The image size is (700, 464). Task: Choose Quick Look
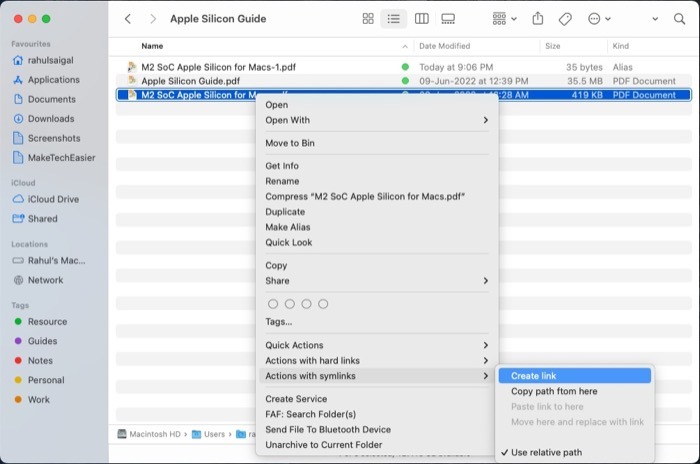[288, 242]
